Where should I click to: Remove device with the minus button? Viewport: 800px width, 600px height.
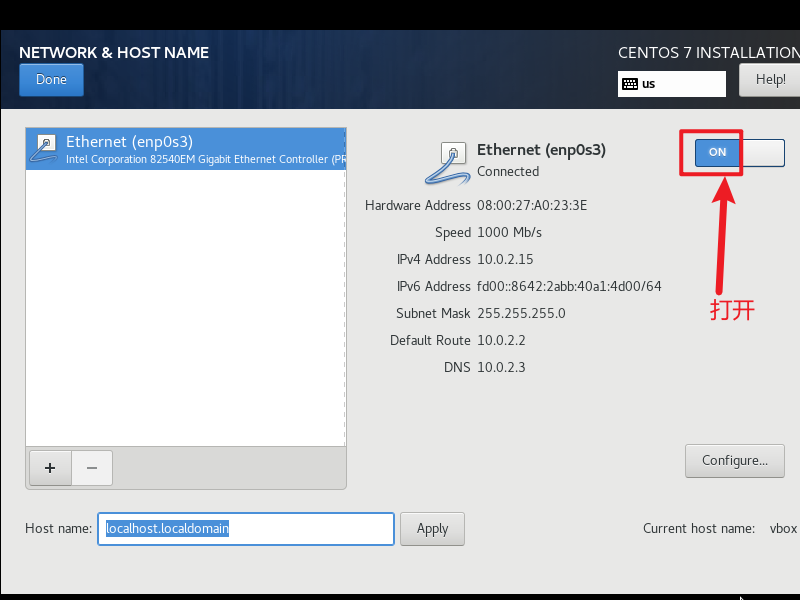(x=92, y=468)
